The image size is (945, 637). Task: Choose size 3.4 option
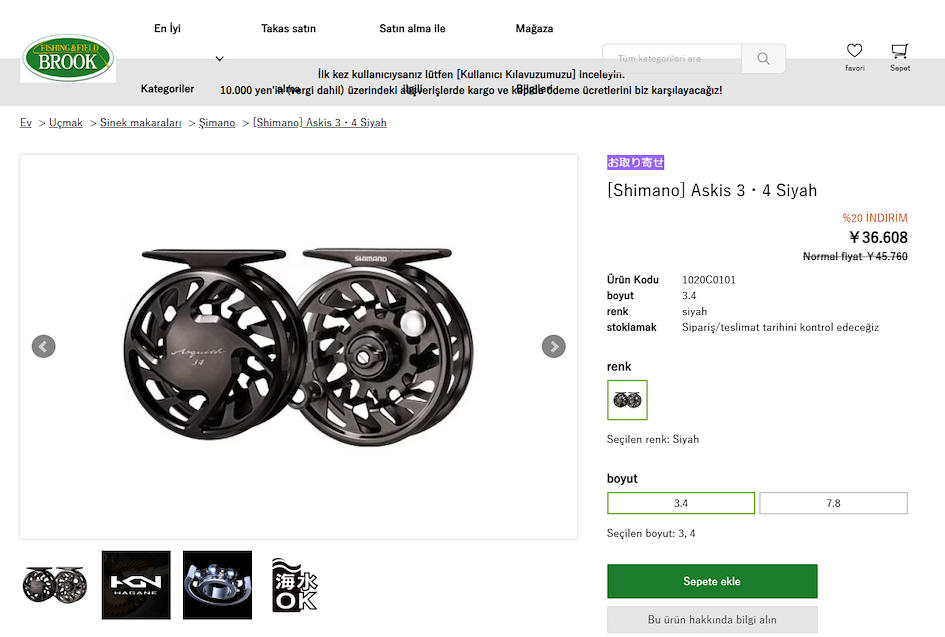tap(681, 503)
